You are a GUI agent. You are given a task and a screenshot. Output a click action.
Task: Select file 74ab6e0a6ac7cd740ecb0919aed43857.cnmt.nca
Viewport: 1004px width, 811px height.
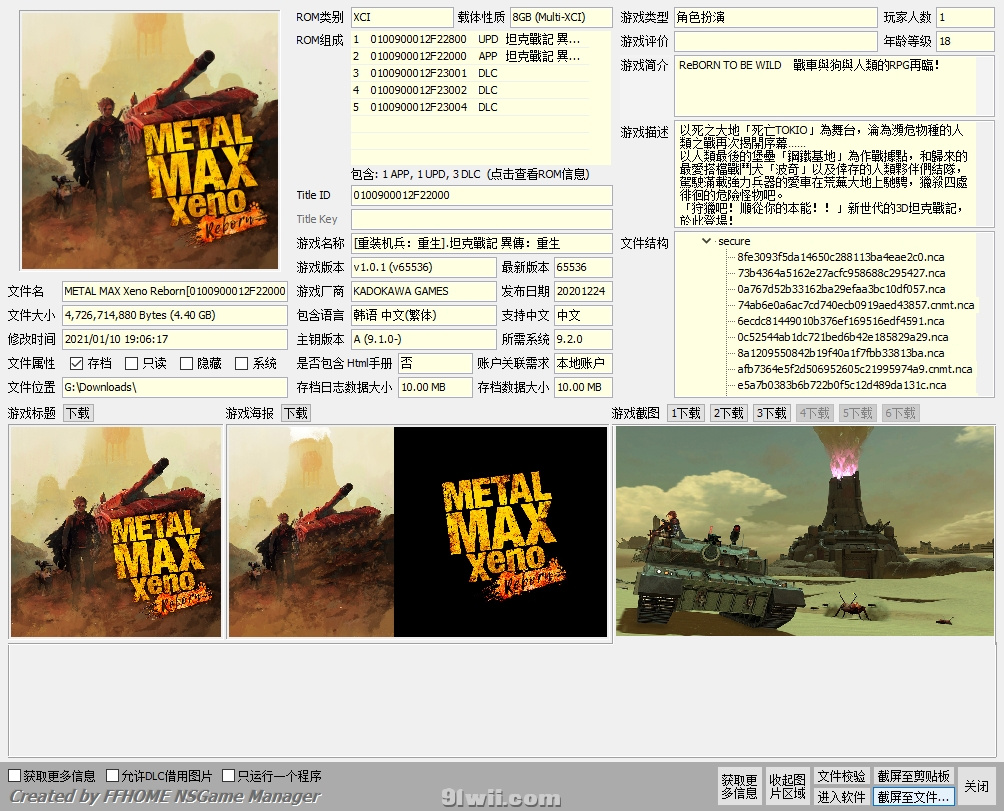coord(855,305)
